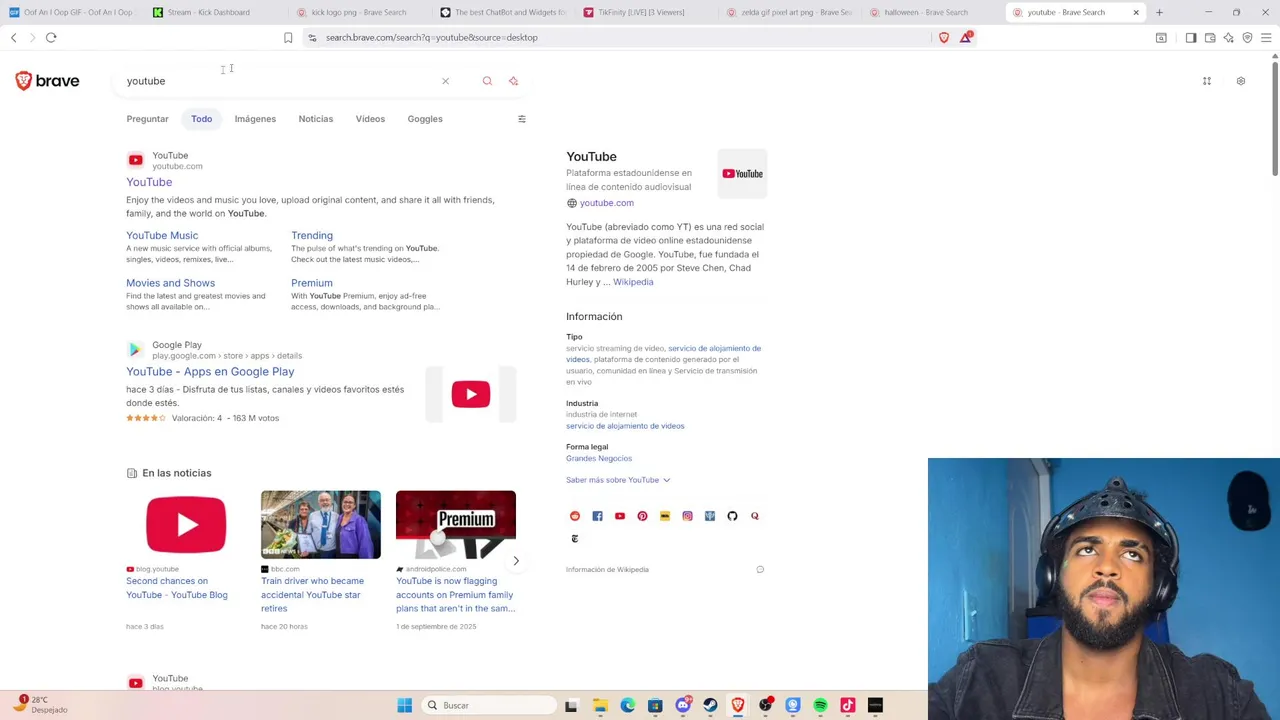Click the Brave logo on the search page
1280x720 pixels.
47,81
